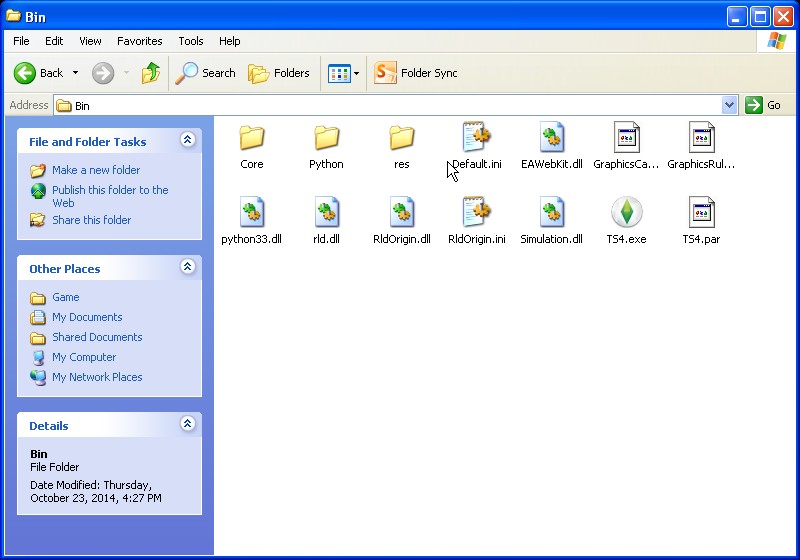Screen dimensions: 800x560
Task: Open the Help menu
Action: [230, 41]
